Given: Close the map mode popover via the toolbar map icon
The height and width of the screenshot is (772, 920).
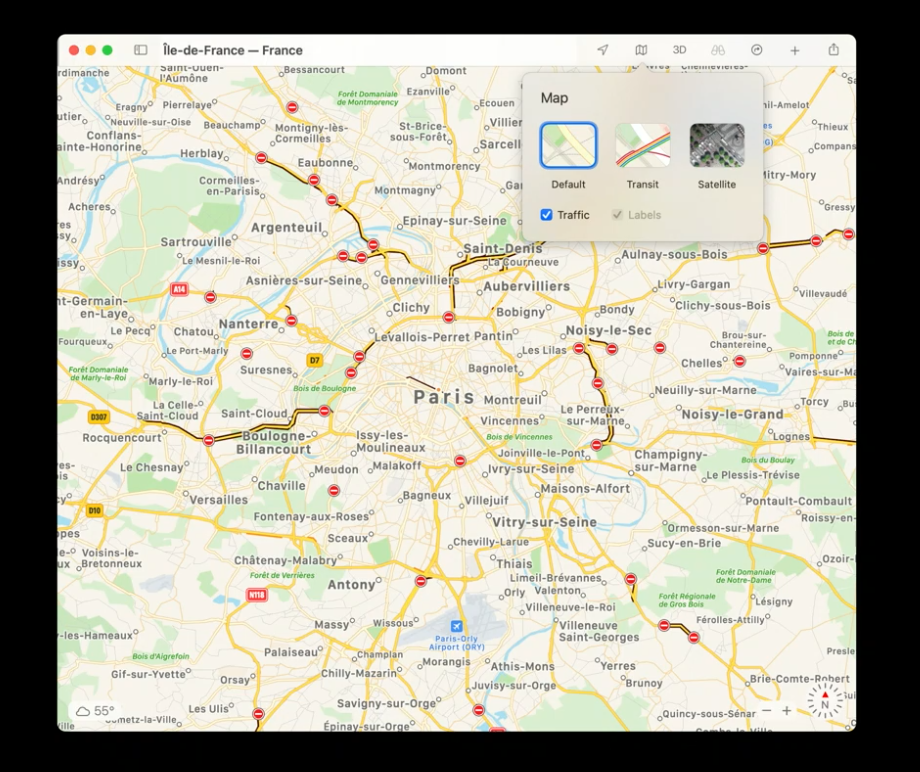Looking at the screenshot, I should tap(641, 50).
